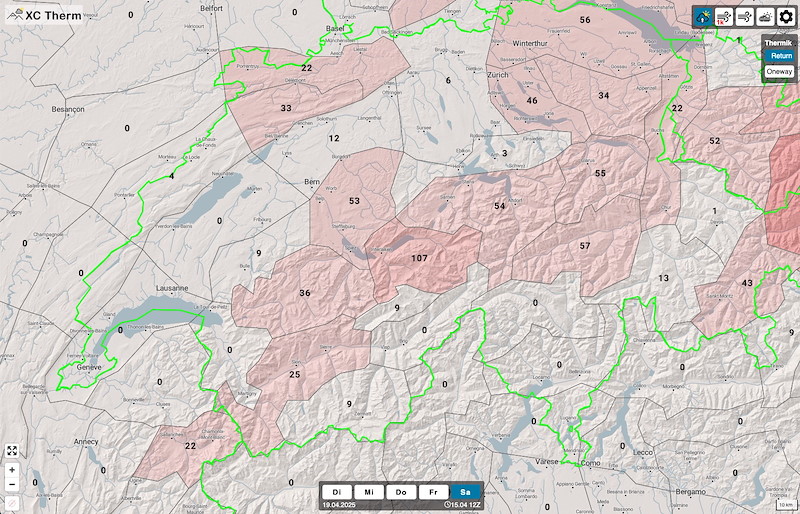
Task: Switch to Oneway thermal mode
Action: point(779,72)
